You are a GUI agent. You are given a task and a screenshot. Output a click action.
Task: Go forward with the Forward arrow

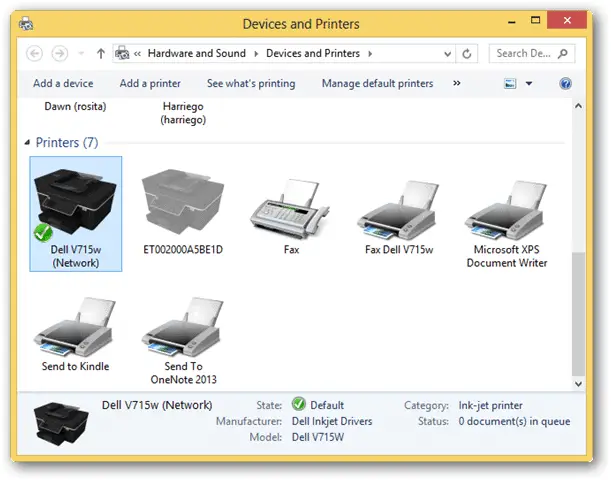60,53
